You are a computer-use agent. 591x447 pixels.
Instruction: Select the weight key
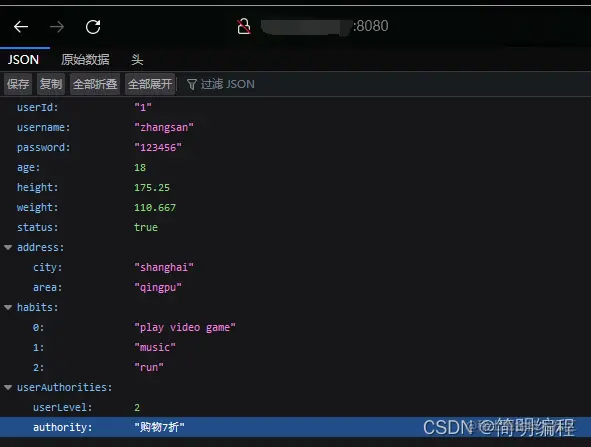[38, 207]
